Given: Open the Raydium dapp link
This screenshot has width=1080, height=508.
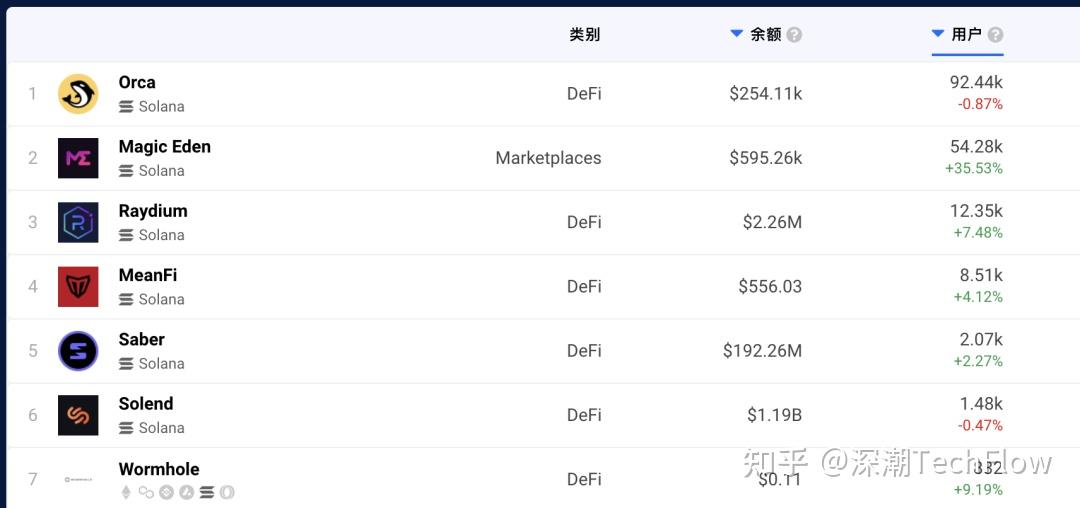Looking at the screenshot, I should pyautogui.click(x=153, y=211).
